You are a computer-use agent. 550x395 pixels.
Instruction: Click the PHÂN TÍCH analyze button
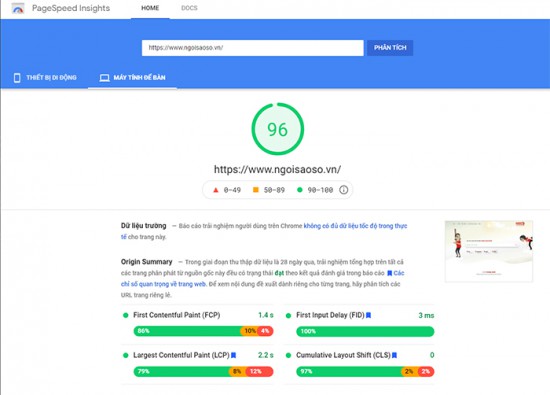tap(390, 48)
